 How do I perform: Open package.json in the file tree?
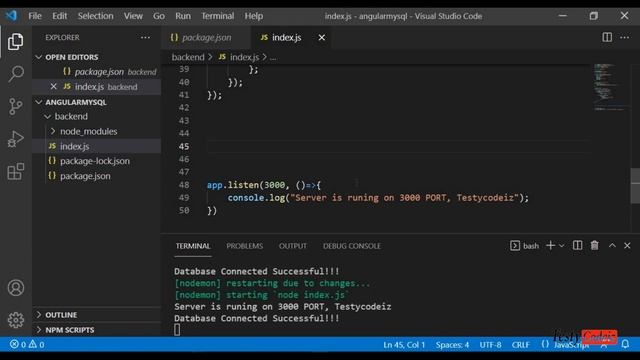pyautogui.click(x=96, y=176)
